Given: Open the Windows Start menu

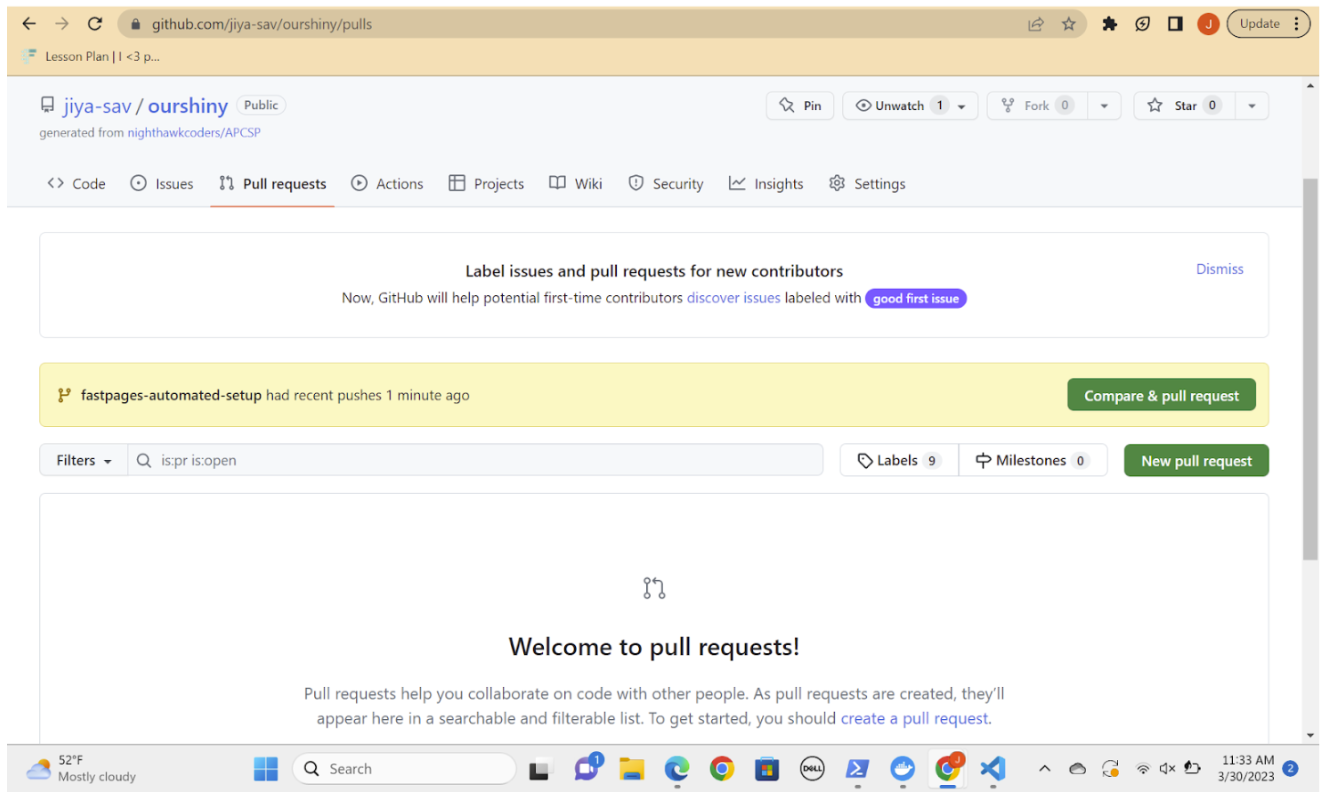Looking at the screenshot, I should pos(266,769).
